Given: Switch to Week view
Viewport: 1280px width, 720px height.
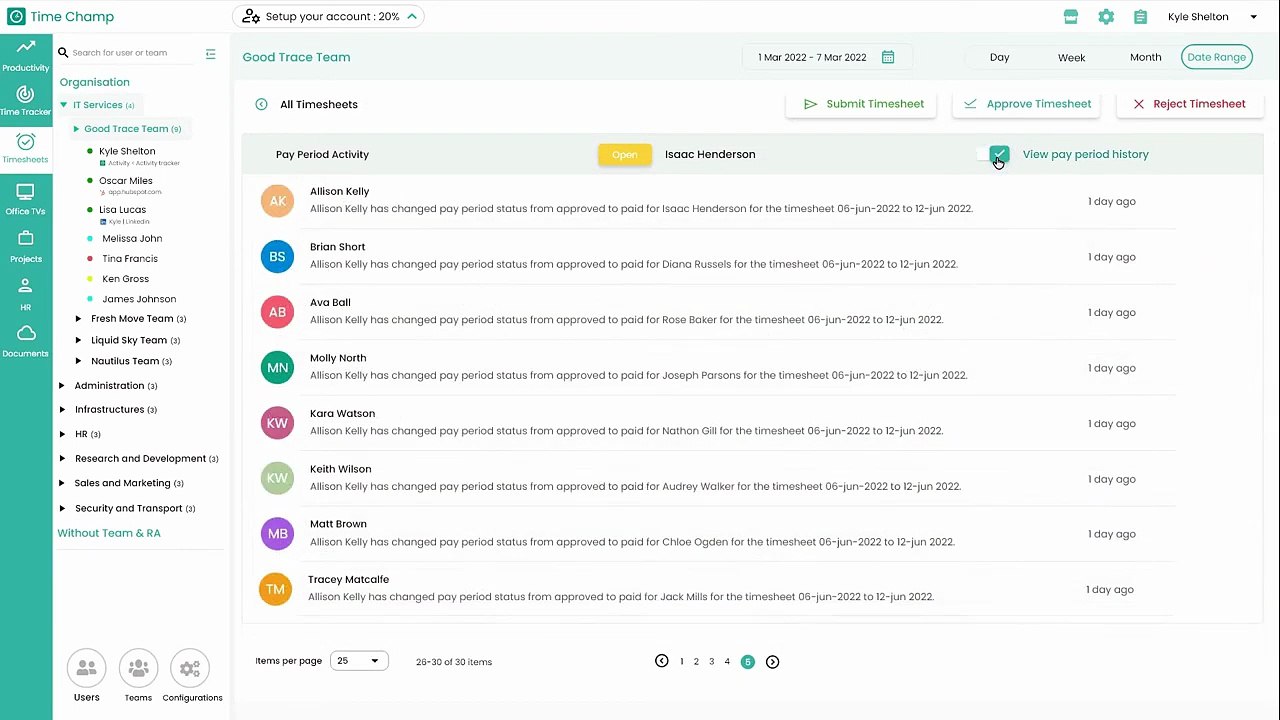Looking at the screenshot, I should (1071, 57).
